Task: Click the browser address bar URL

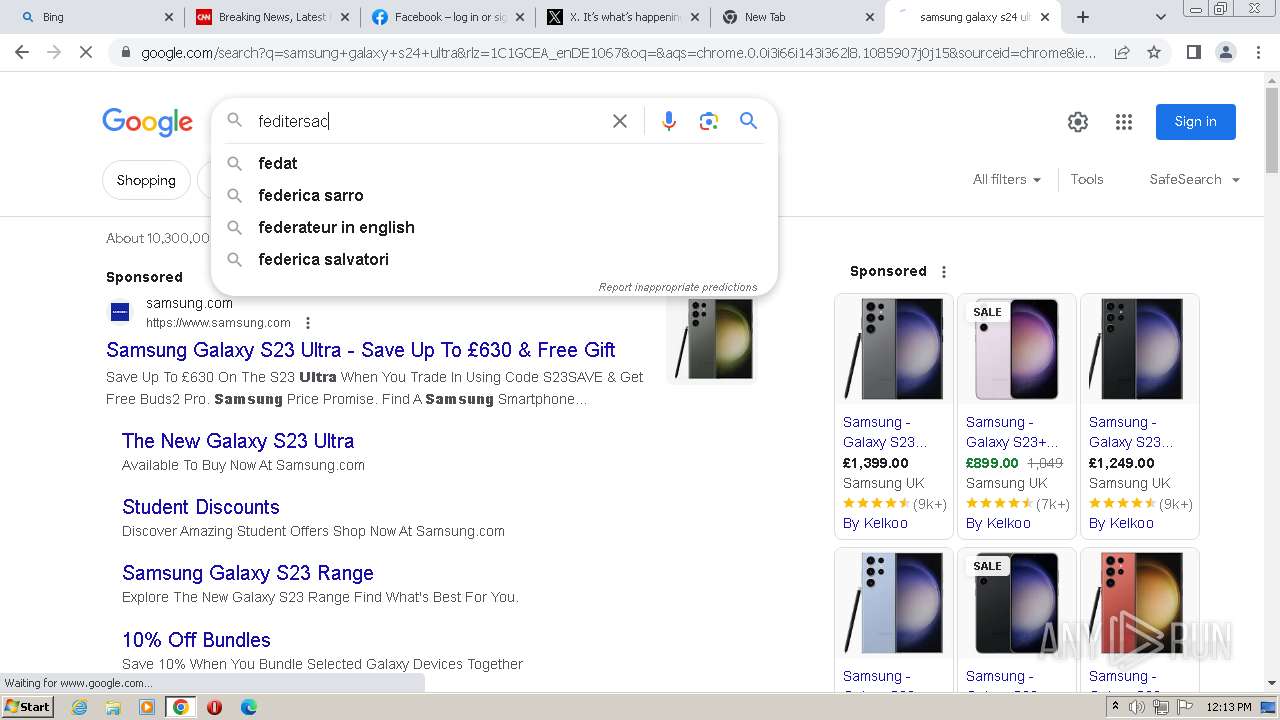Action: coord(620,52)
